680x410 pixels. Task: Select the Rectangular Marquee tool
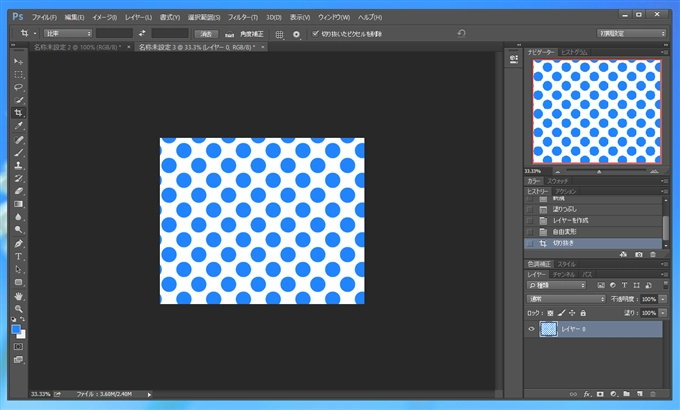click(x=18, y=75)
